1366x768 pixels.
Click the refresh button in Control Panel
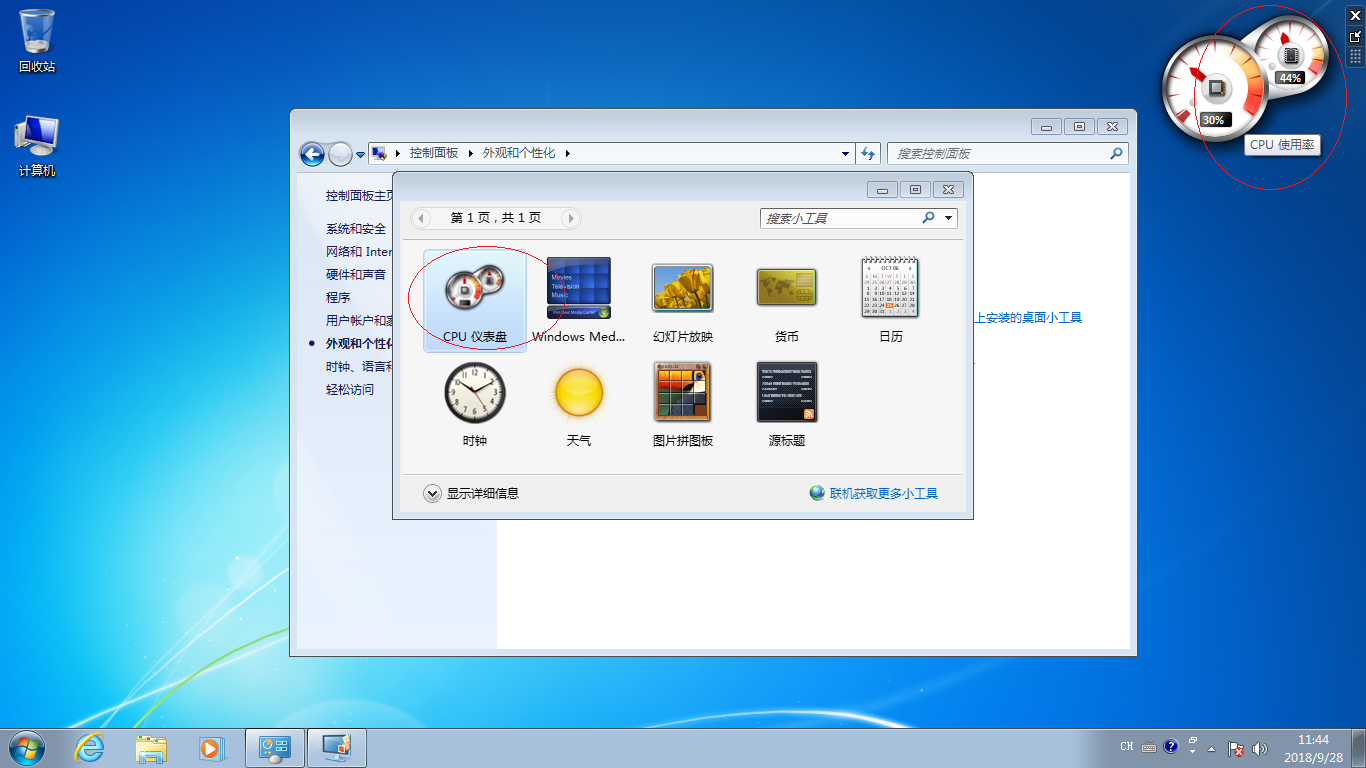[868, 154]
